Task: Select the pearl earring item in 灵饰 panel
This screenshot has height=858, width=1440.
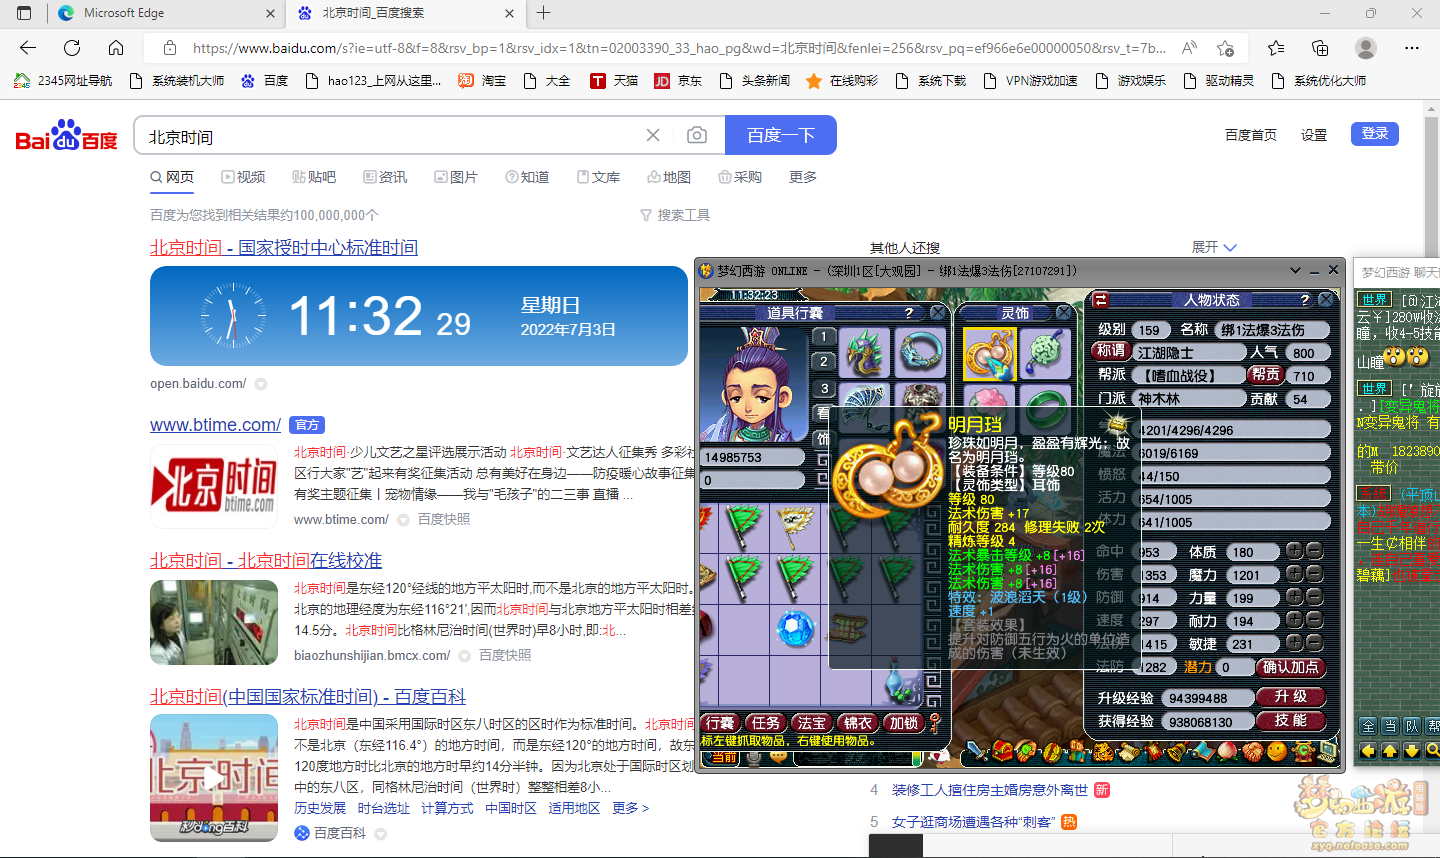Action: click(990, 352)
